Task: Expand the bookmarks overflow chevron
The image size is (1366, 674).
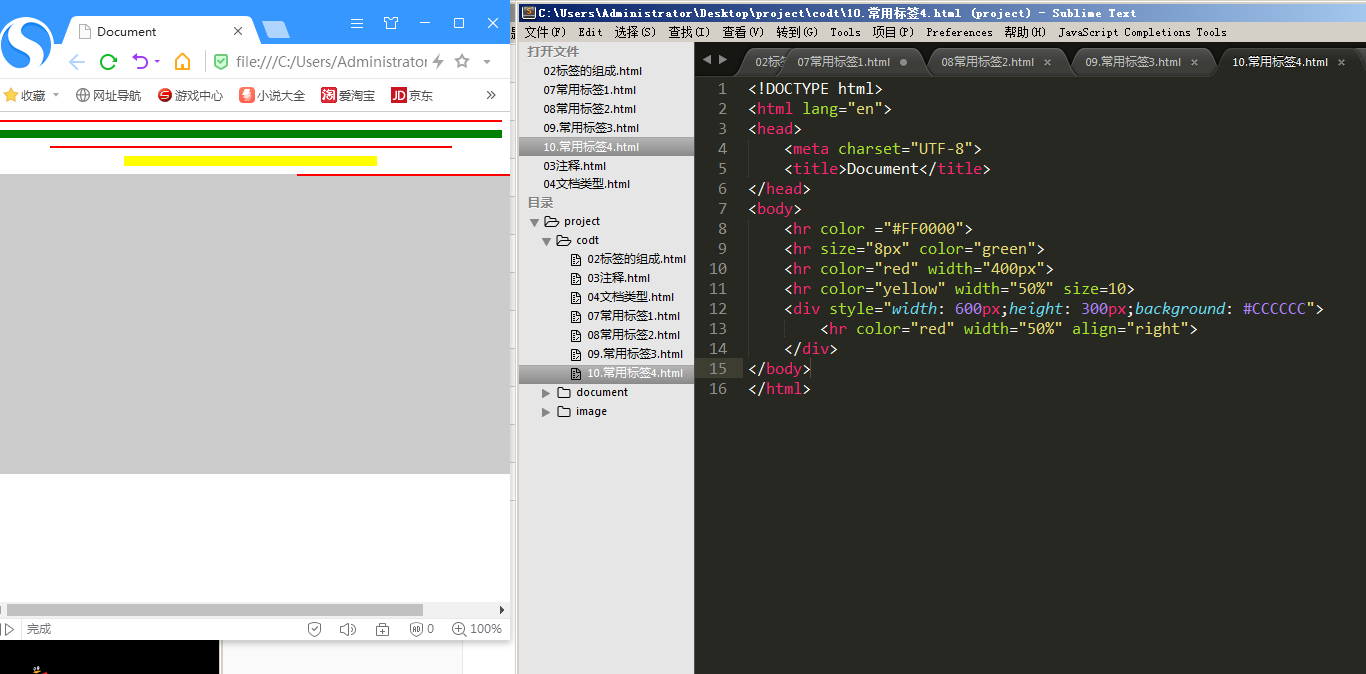Action: (x=491, y=96)
